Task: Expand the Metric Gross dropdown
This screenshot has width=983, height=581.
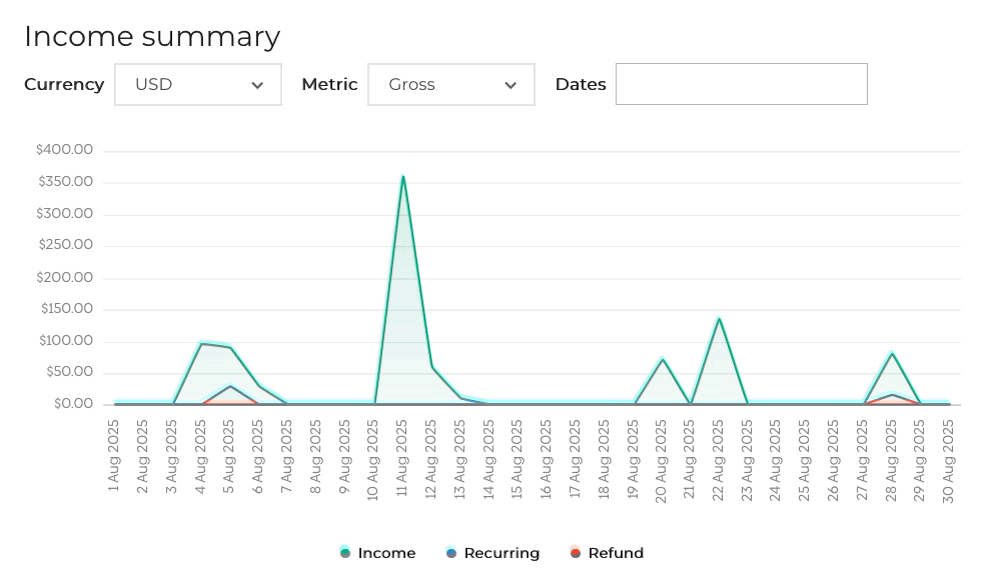Action: pos(450,84)
